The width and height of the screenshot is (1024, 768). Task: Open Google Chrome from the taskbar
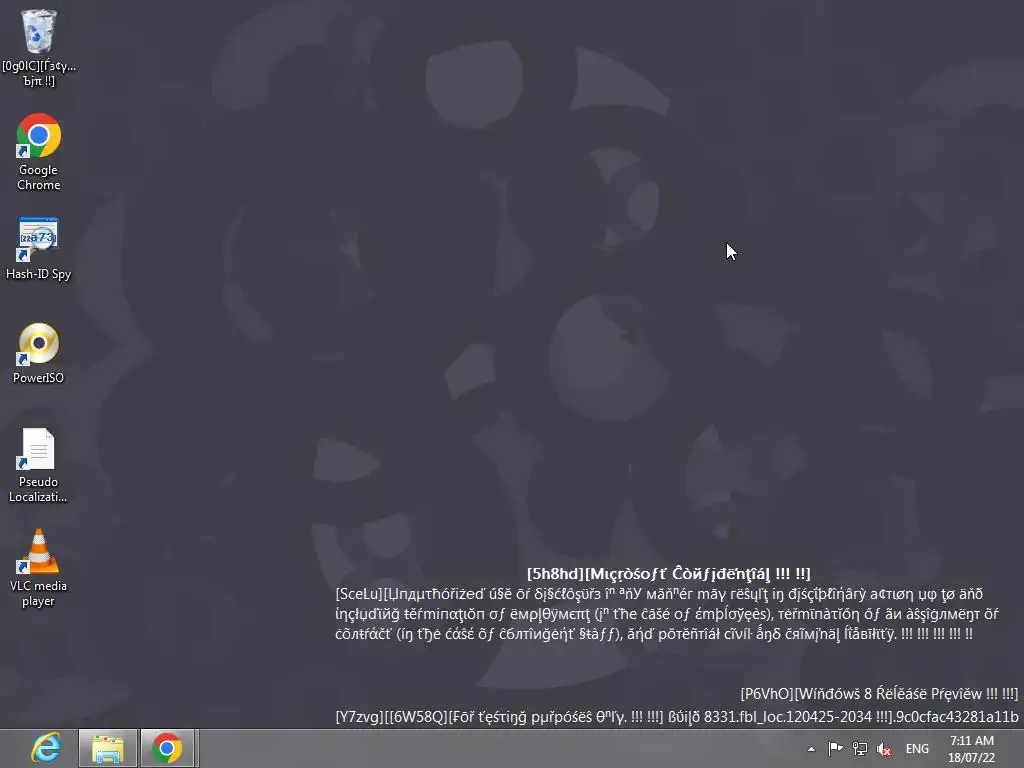tap(167, 748)
